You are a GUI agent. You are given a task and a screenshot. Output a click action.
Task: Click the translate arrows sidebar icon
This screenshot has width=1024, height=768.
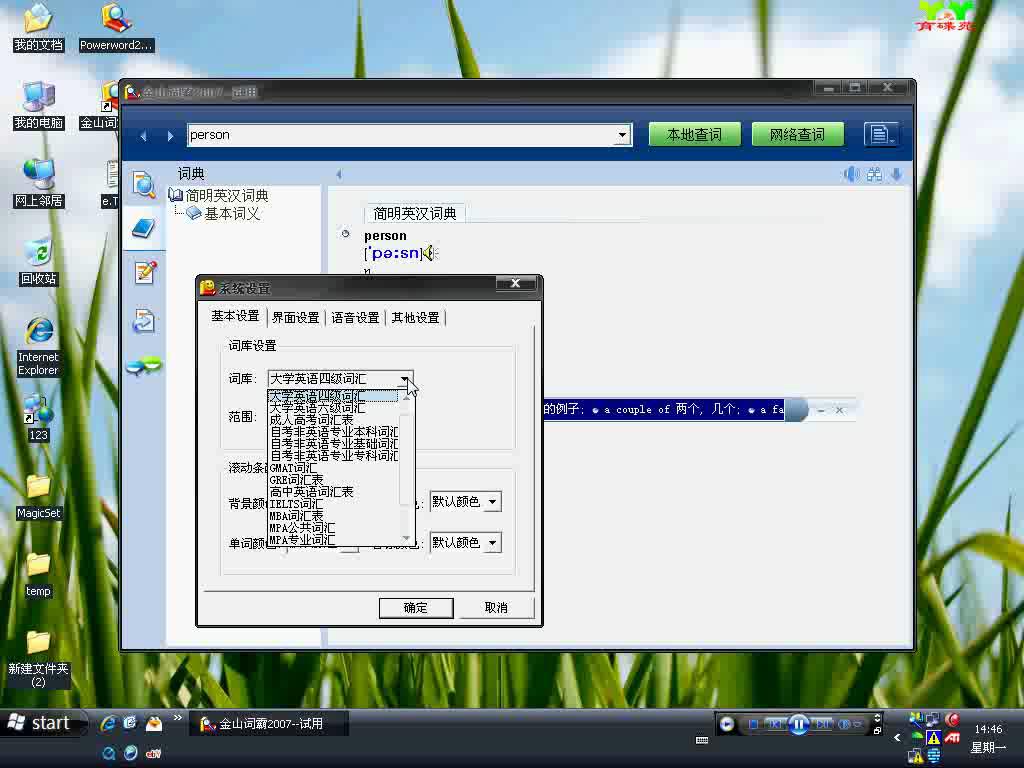point(144,321)
